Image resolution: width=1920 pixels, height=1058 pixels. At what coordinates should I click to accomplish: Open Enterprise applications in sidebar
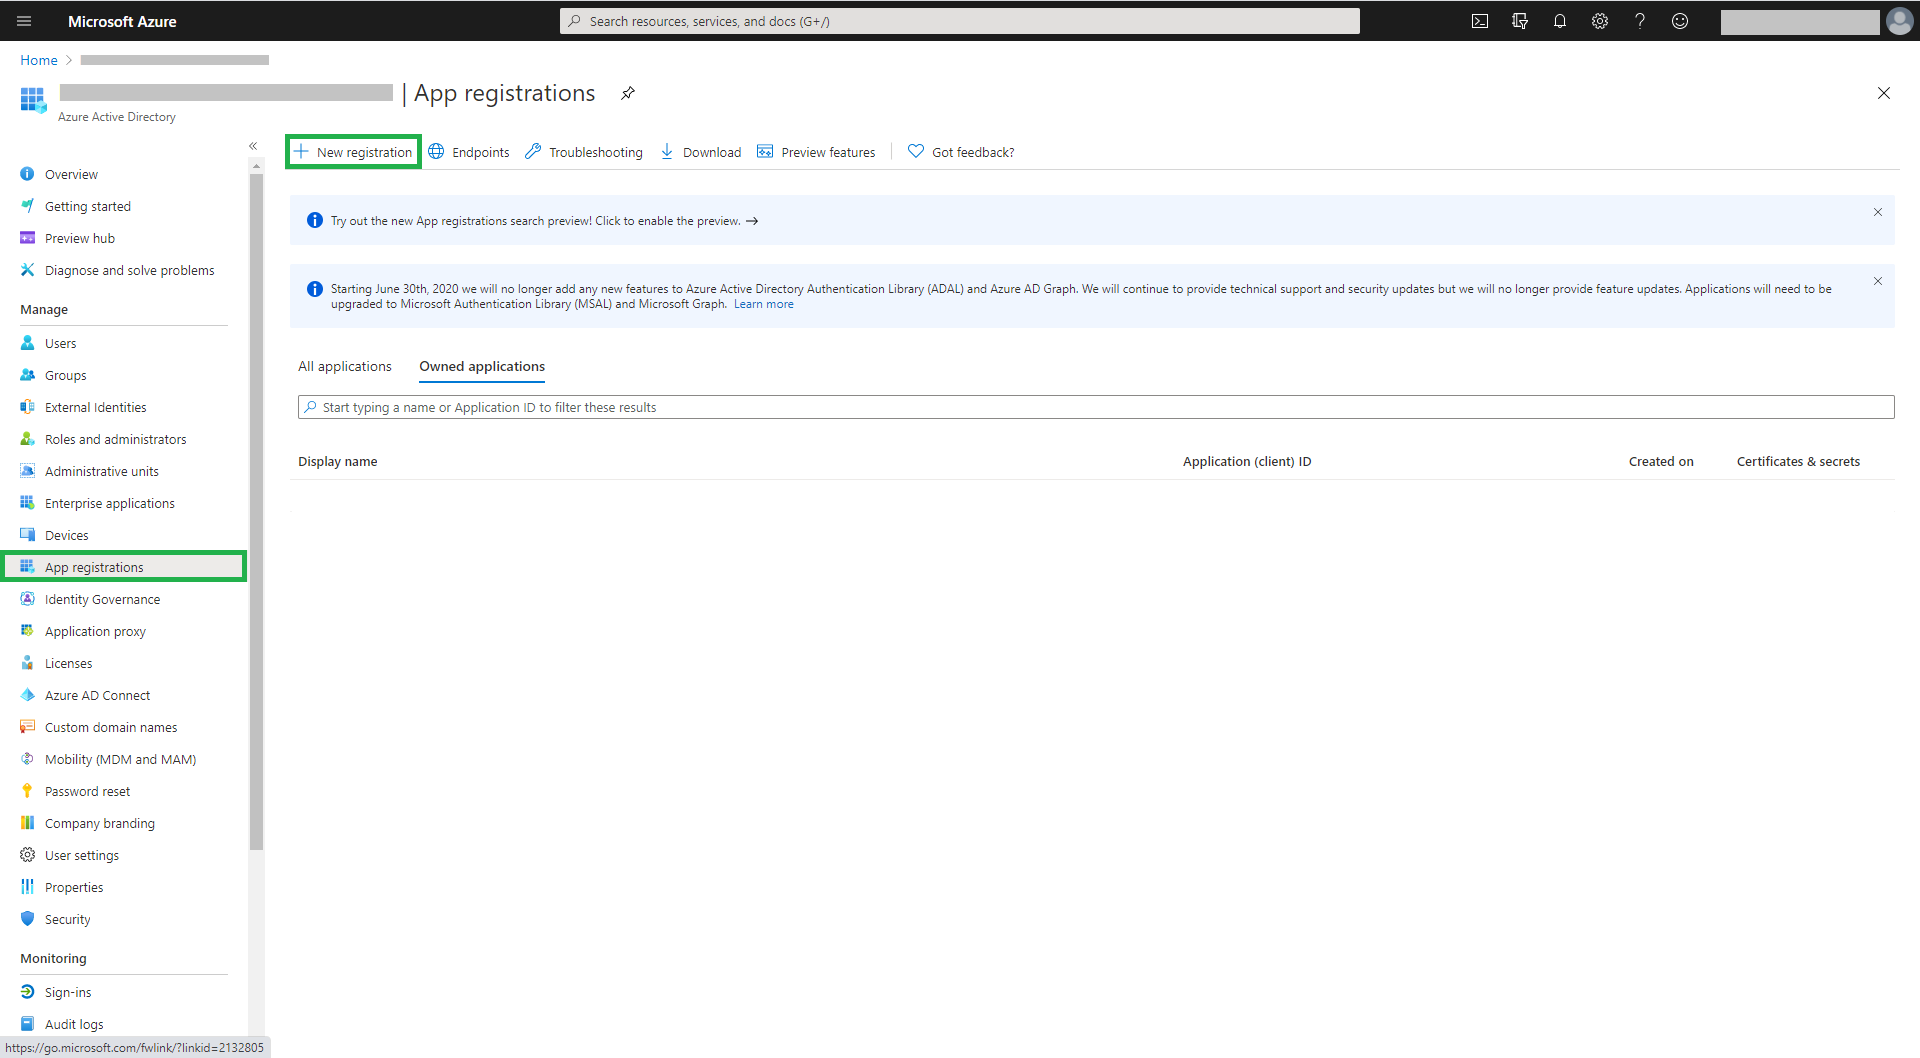click(110, 503)
